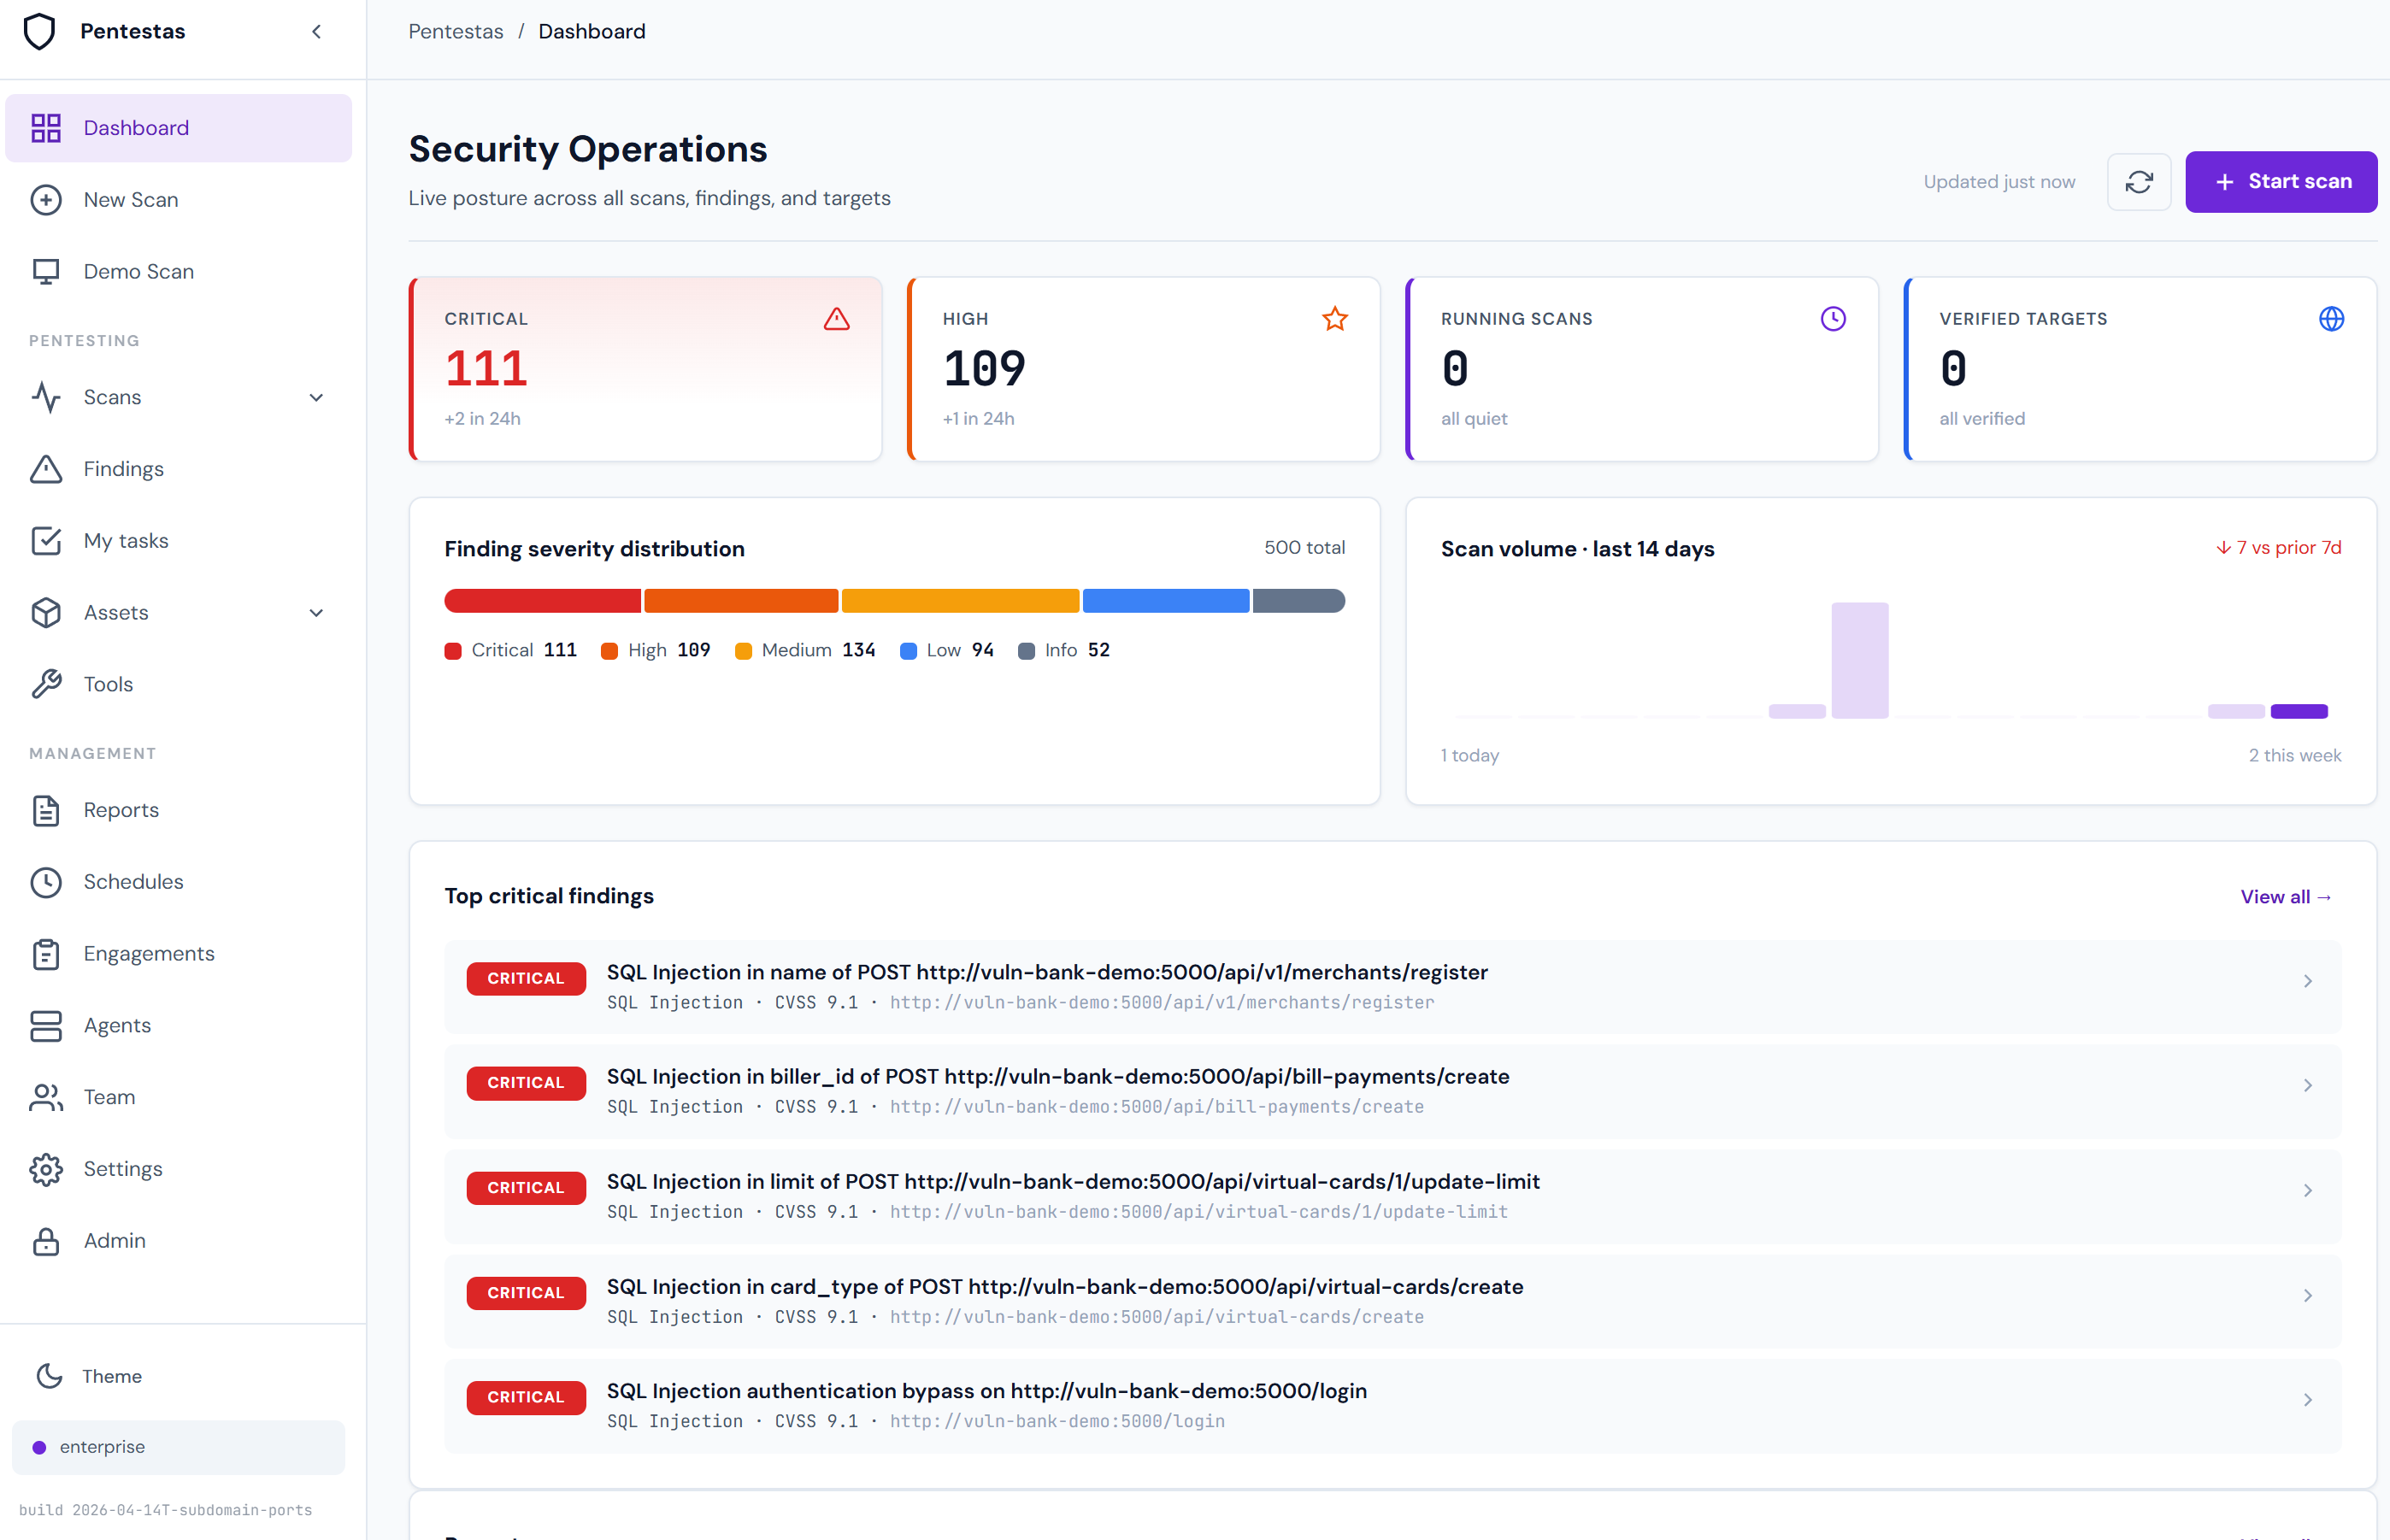Click the '500 total' label
Image resolution: width=2390 pixels, height=1540 pixels.
click(x=1304, y=548)
